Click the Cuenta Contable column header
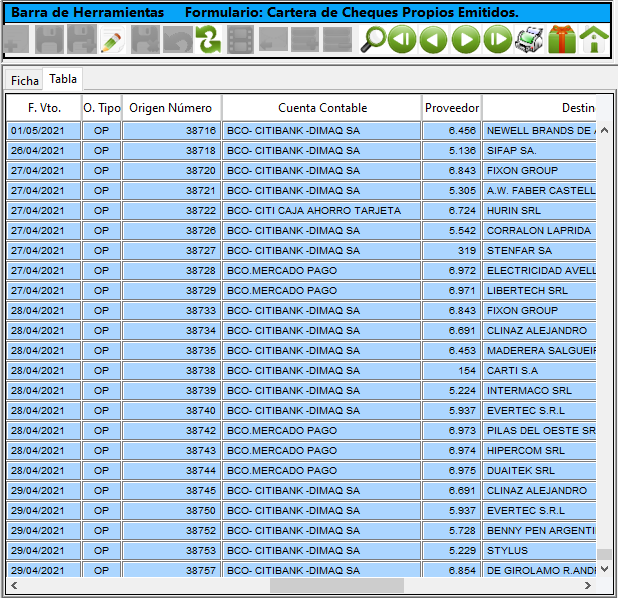Viewport: 618px width, 598px height. pos(322,108)
